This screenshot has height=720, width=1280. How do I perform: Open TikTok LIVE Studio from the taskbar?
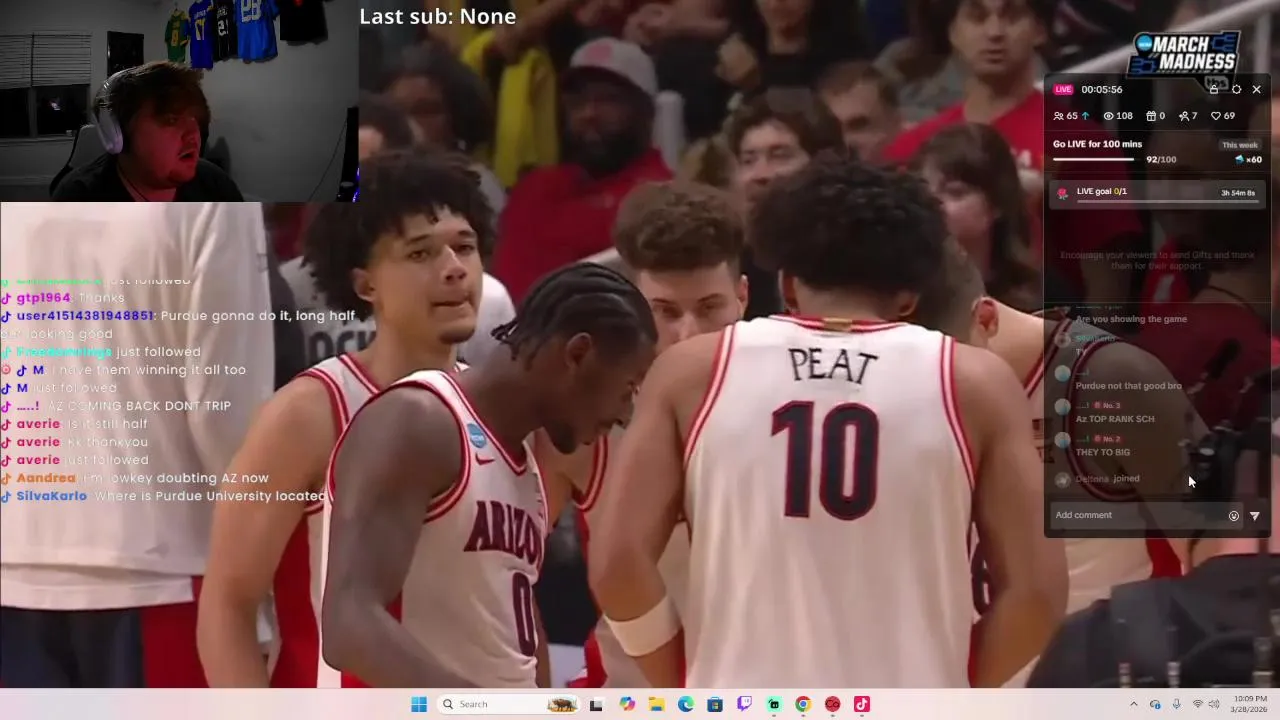coord(862,704)
